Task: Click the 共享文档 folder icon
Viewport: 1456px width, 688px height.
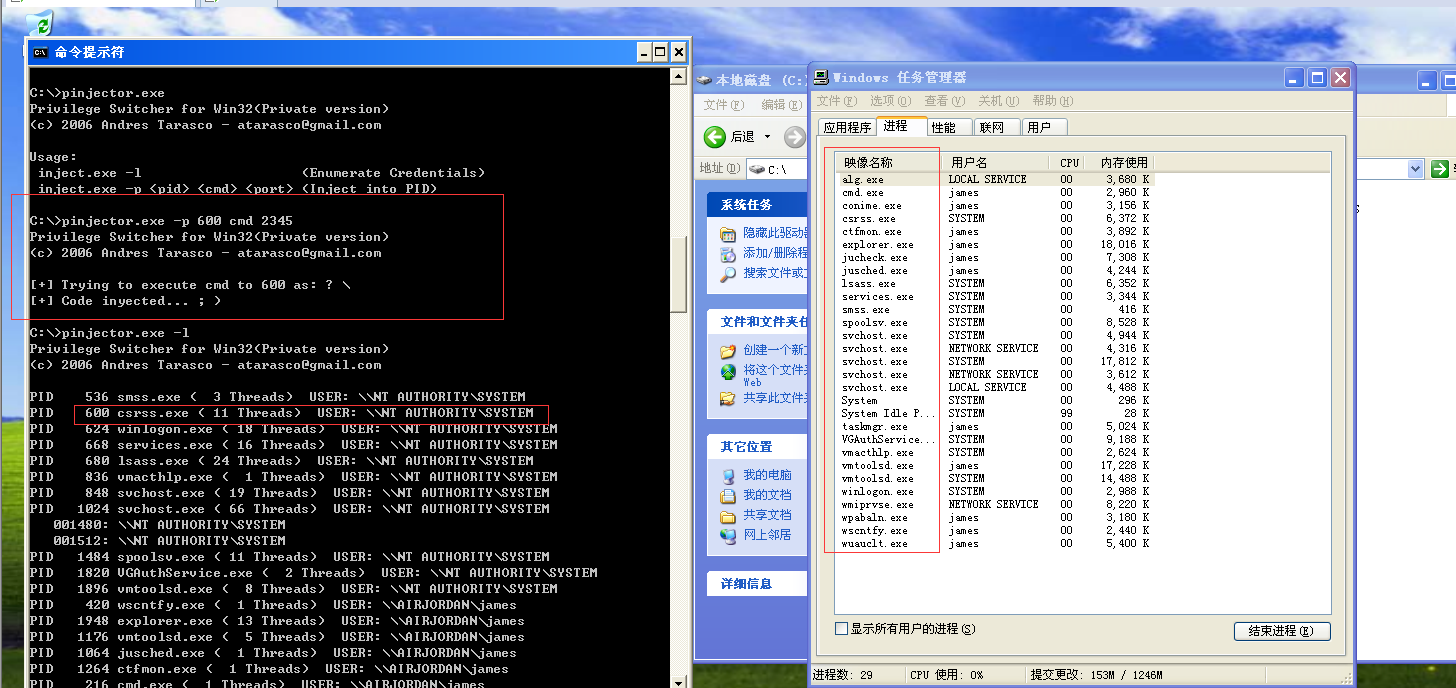Action: (728, 515)
